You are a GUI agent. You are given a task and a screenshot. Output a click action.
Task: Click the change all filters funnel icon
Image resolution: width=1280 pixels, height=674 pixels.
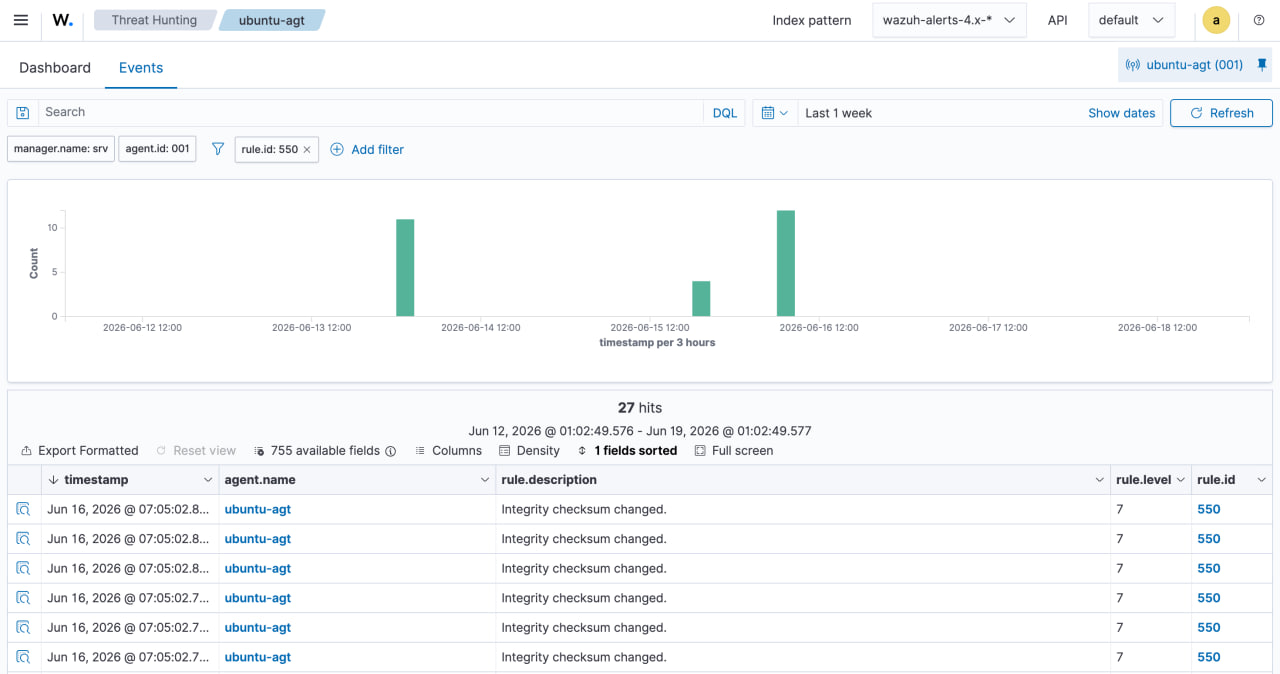click(218, 149)
